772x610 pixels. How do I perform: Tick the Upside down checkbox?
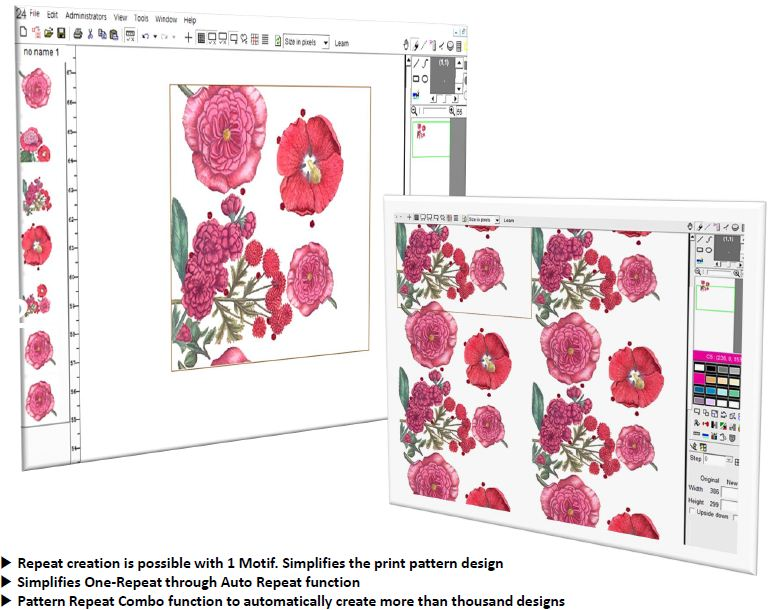click(692, 511)
